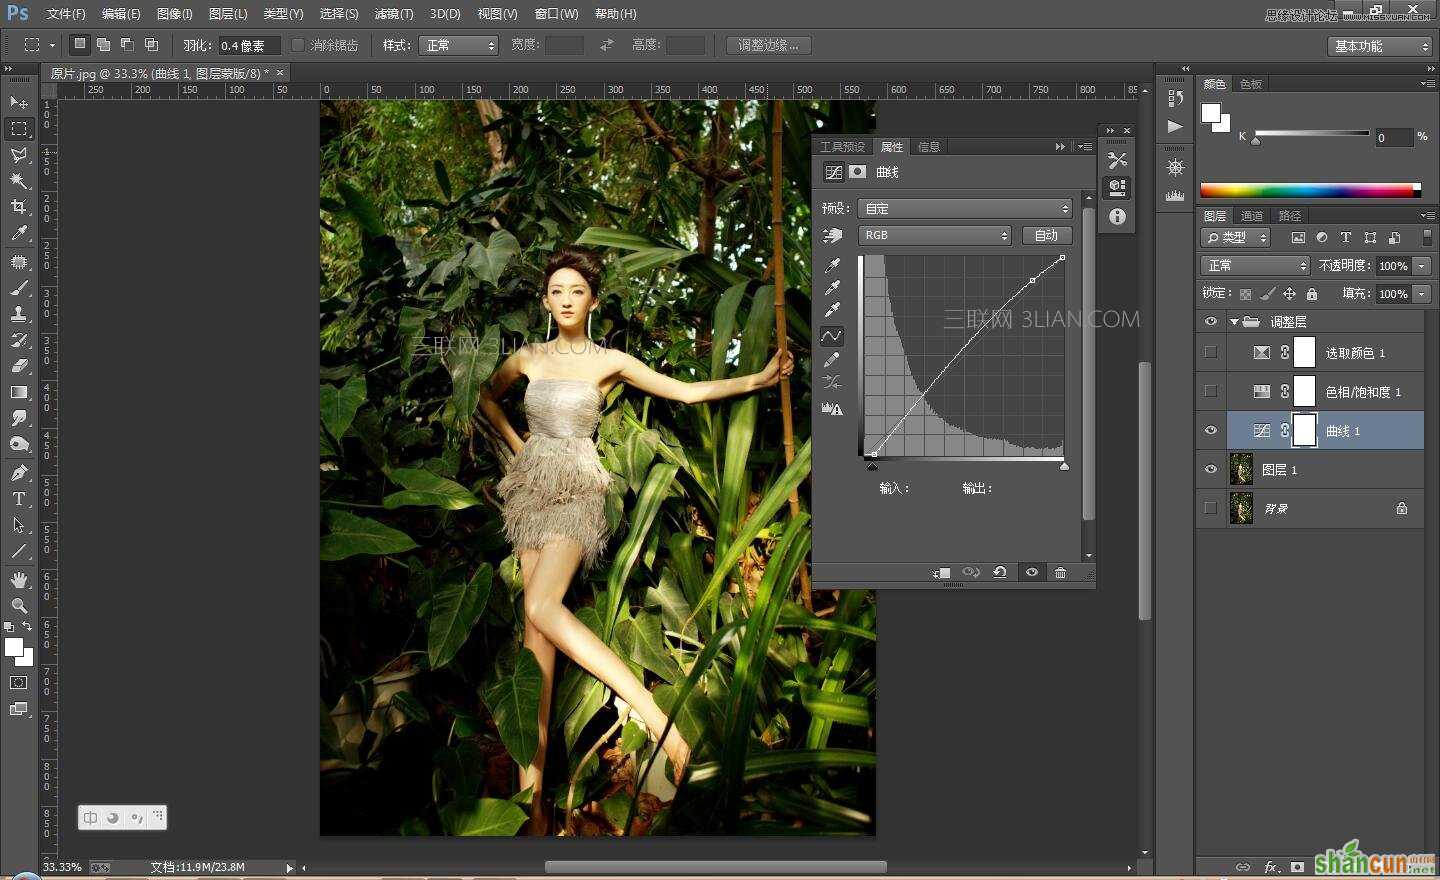Image resolution: width=1440 pixels, height=880 pixels.
Task: Open the 样式 dropdown set to 正常
Action: [x=459, y=45]
